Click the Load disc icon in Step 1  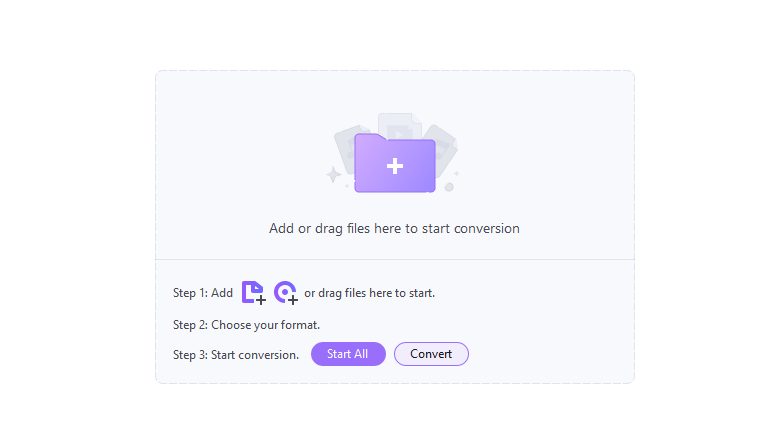[286, 293]
